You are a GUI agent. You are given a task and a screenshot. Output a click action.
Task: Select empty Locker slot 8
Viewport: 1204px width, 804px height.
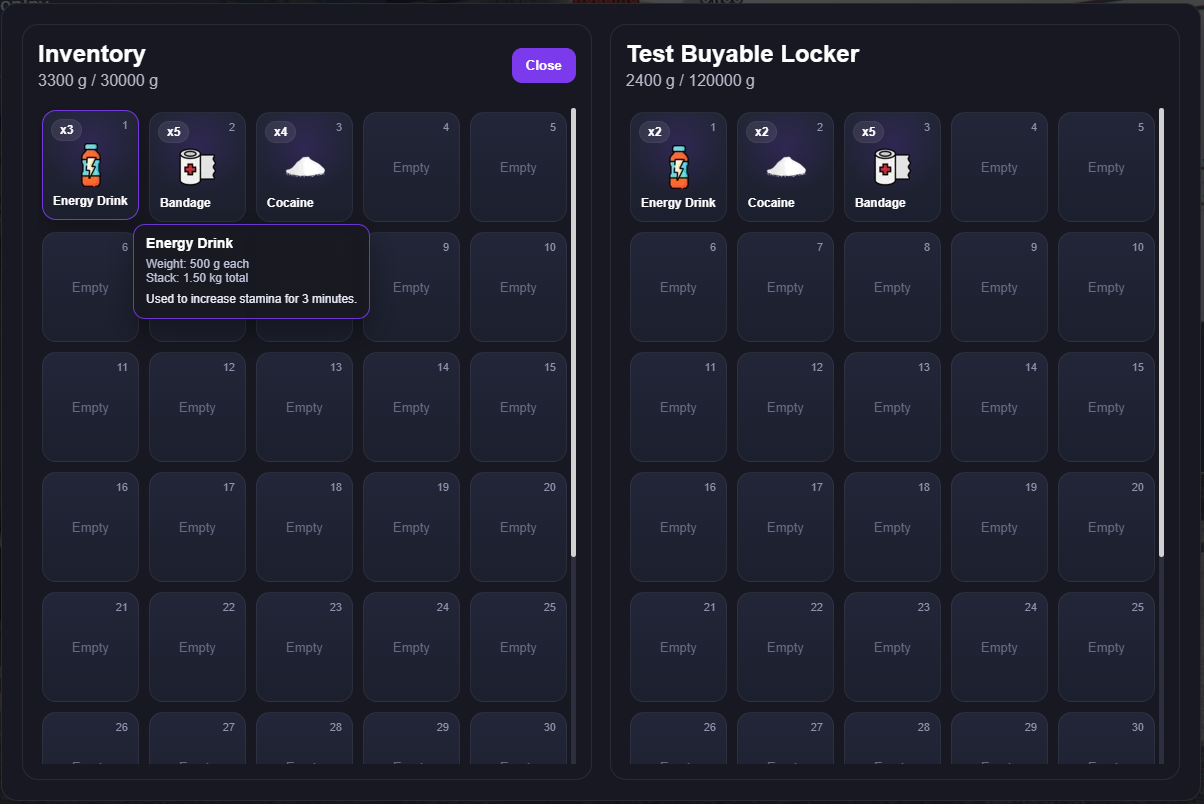[892, 287]
